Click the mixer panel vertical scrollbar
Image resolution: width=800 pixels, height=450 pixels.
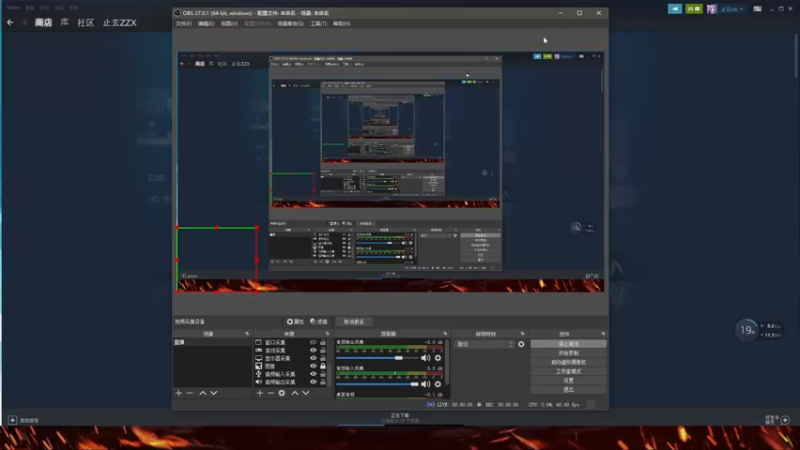447,362
